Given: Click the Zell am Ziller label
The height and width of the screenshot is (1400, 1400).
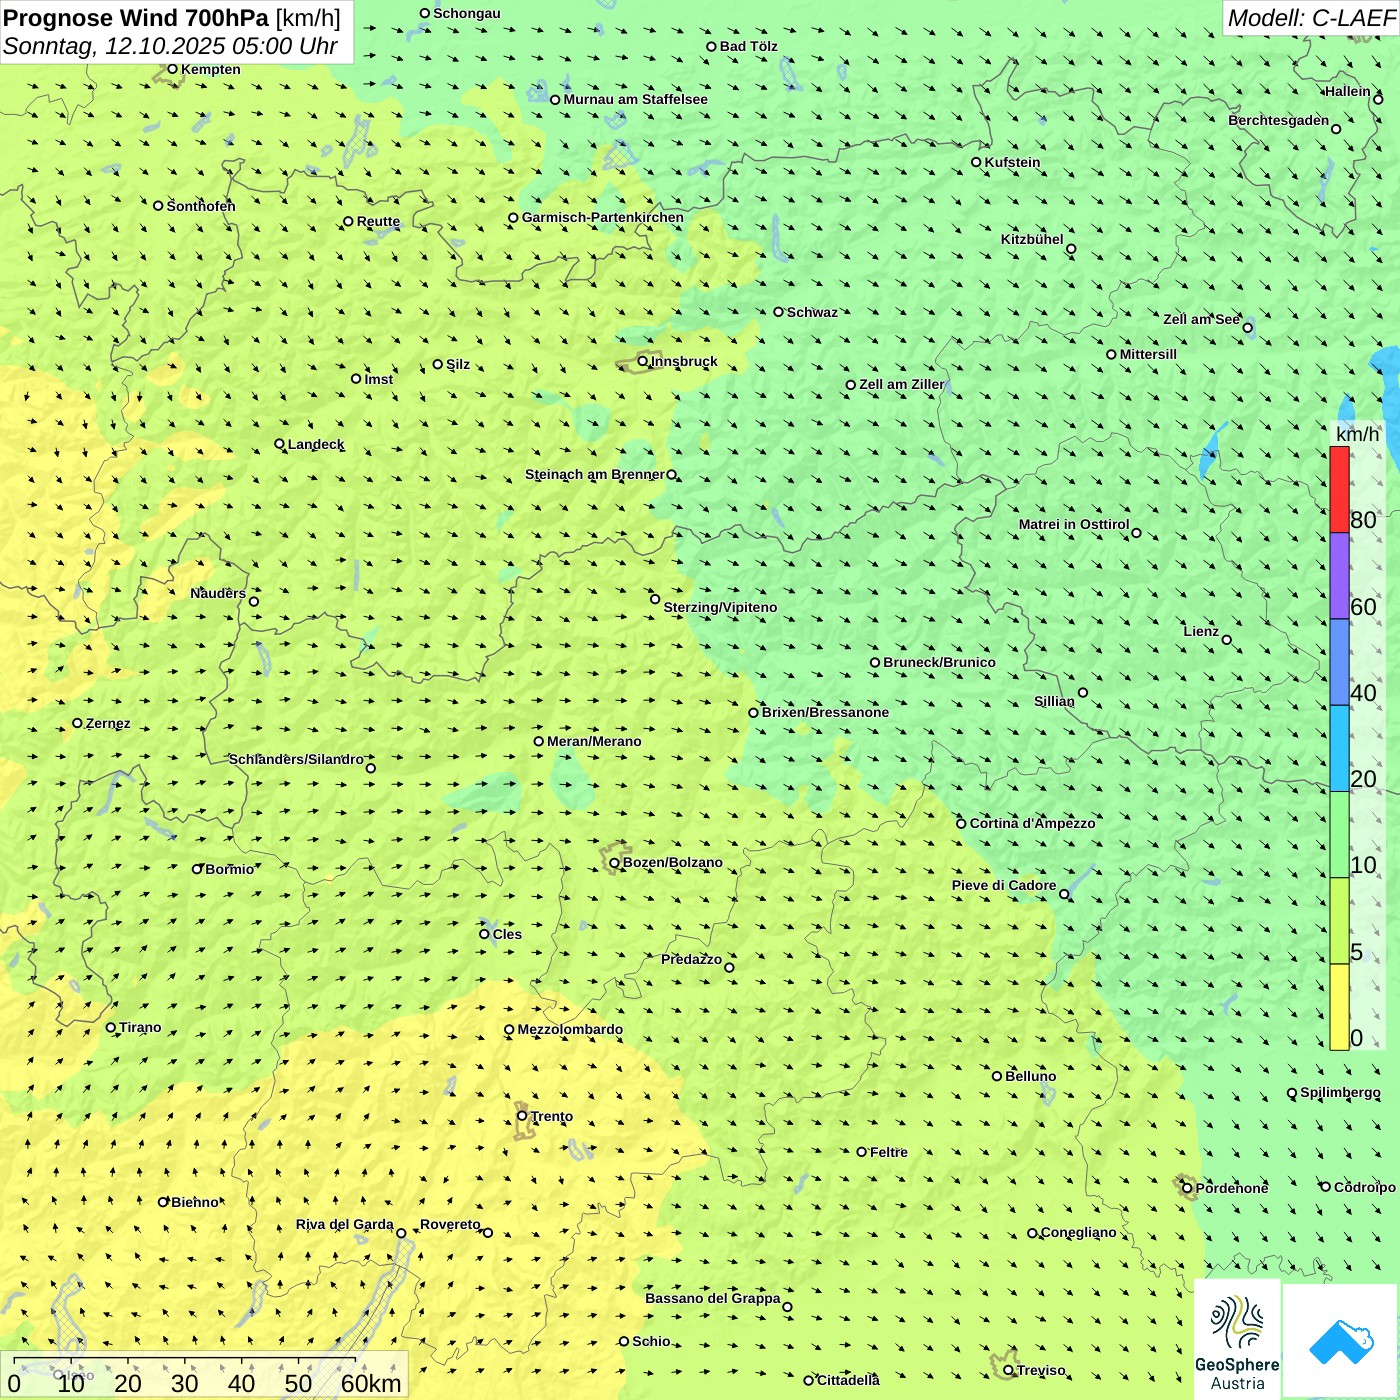Looking at the screenshot, I should (902, 384).
